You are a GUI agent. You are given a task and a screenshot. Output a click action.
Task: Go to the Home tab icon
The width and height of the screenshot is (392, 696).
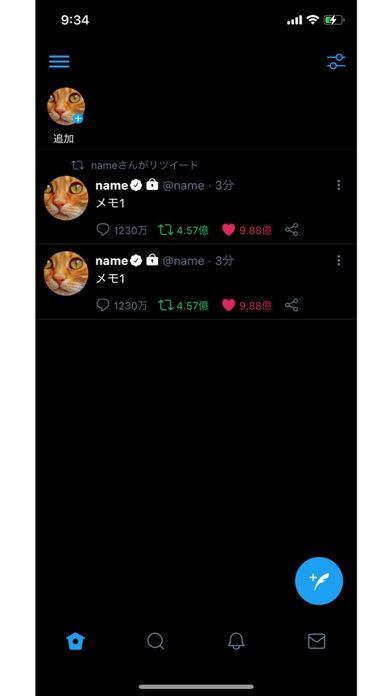coord(75,641)
